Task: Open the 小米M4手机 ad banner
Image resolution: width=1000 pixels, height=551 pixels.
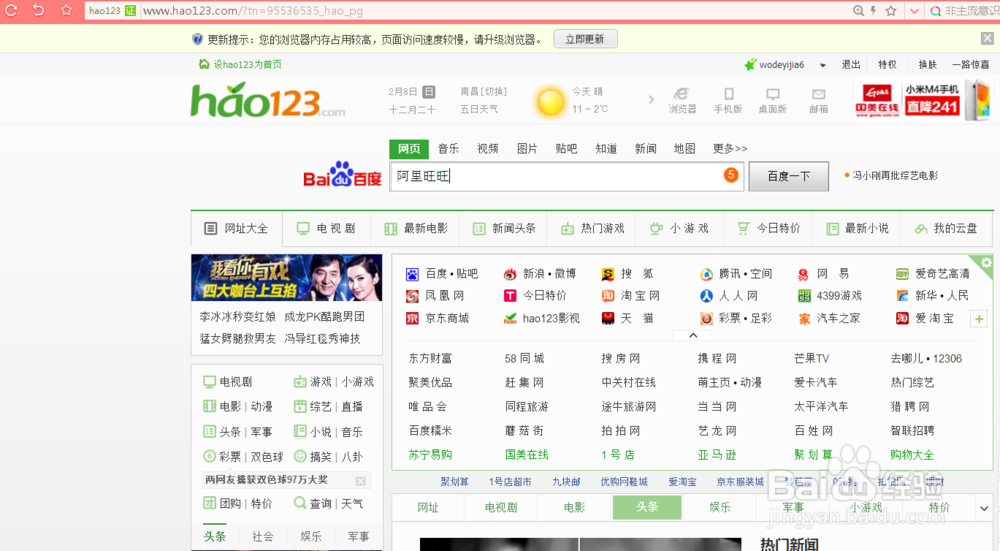Action: click(947, 100)
